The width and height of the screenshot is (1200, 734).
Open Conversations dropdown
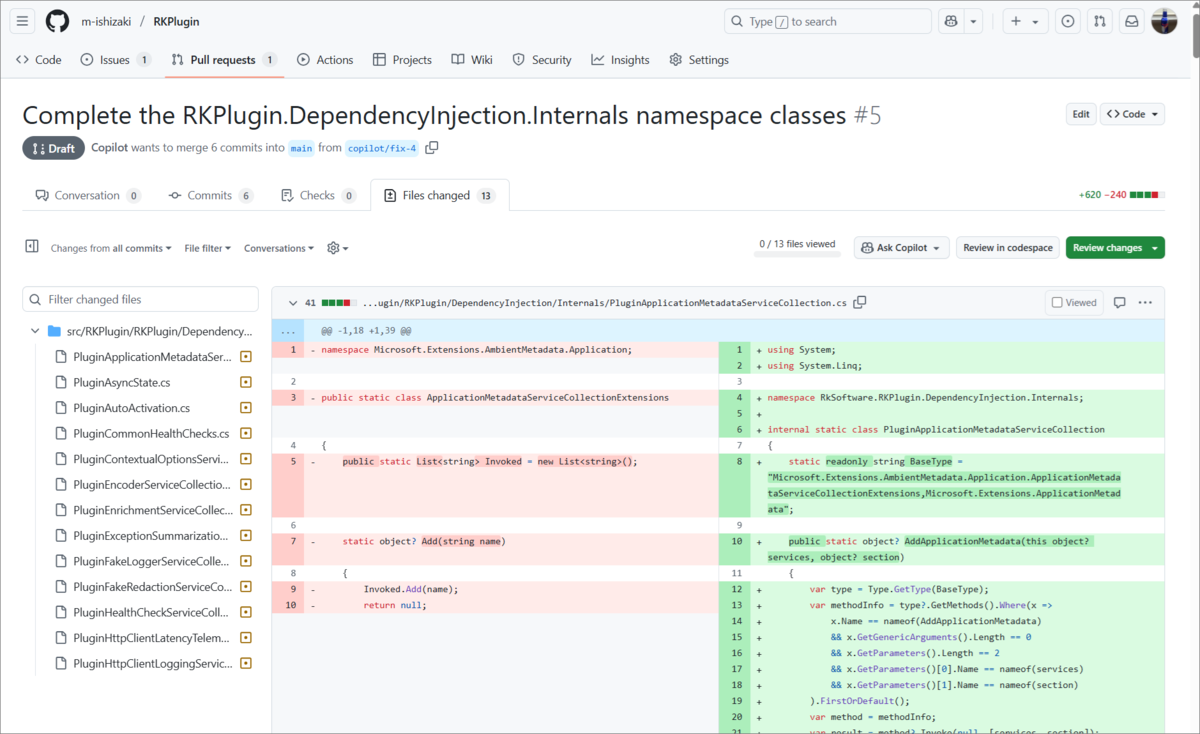[279, 248]
